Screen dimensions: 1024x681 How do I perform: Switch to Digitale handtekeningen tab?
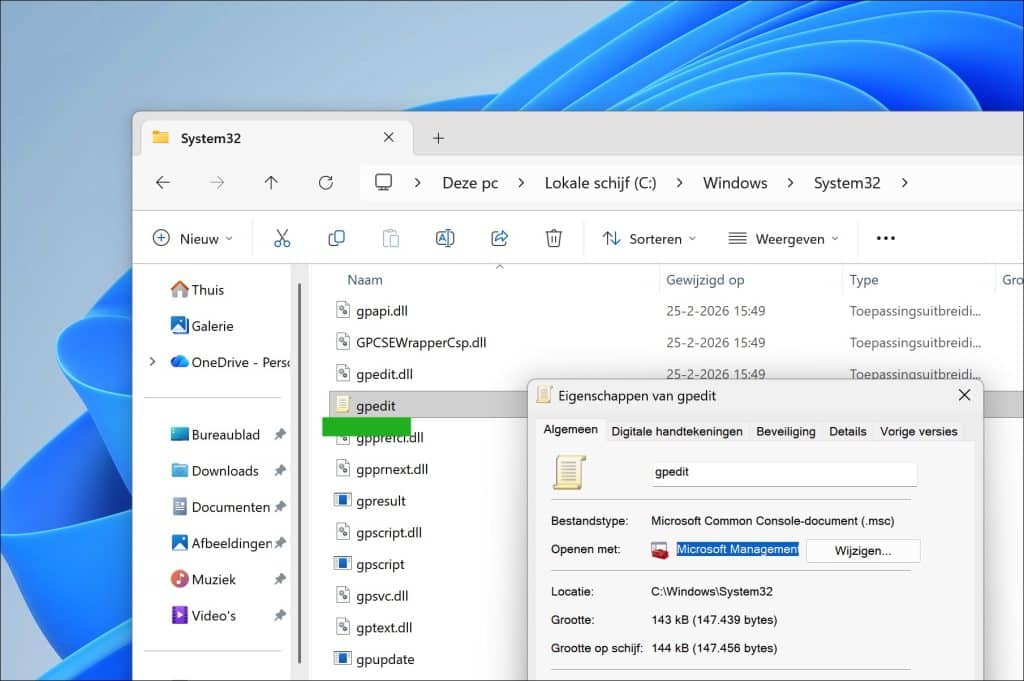tap(677, 431)
